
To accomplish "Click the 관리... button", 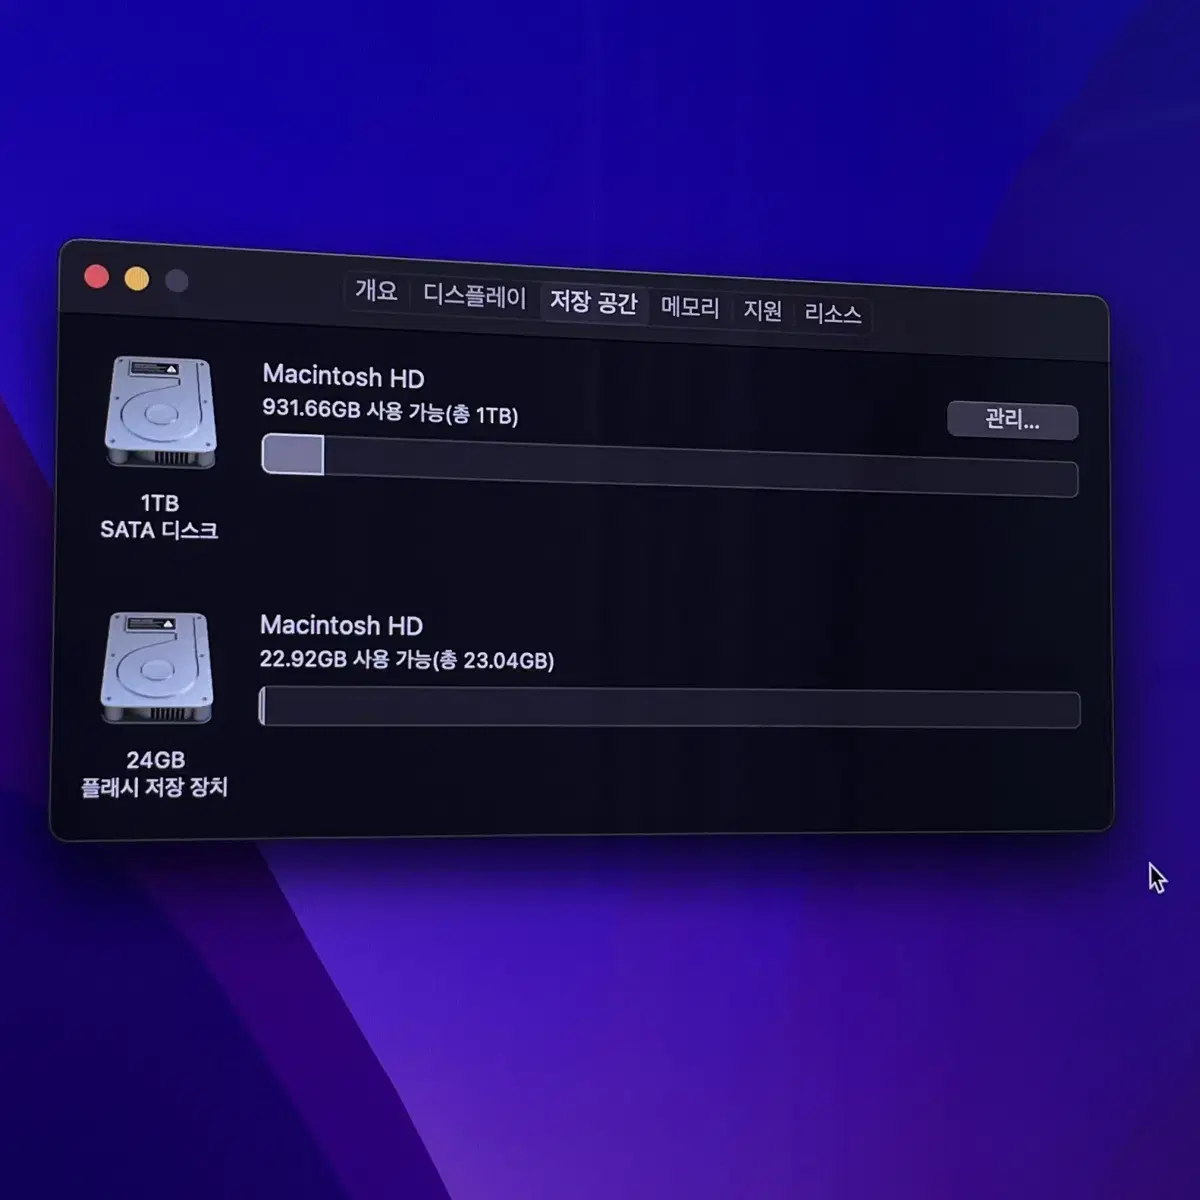I will tap(1012, 420).
